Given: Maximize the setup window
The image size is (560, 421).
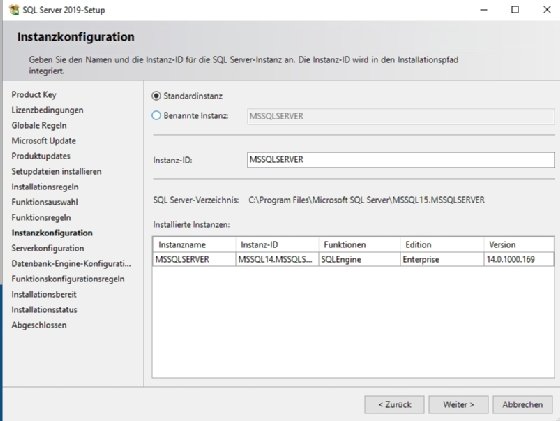Looking at the screenshot, I should pyautogui.click(x=515, y=10).
